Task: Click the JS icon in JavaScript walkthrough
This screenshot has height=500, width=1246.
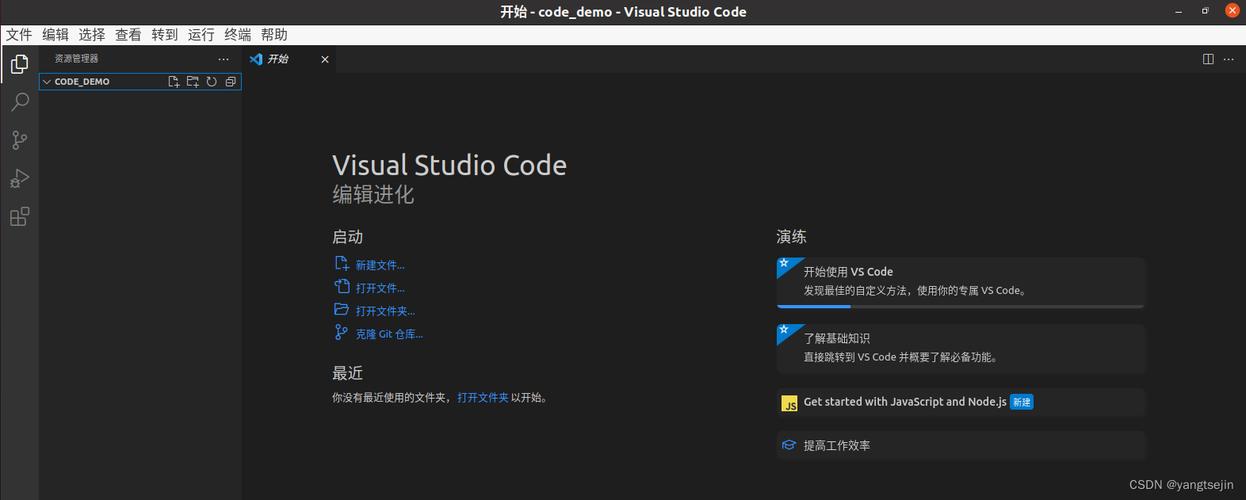Action: [789, 403]
